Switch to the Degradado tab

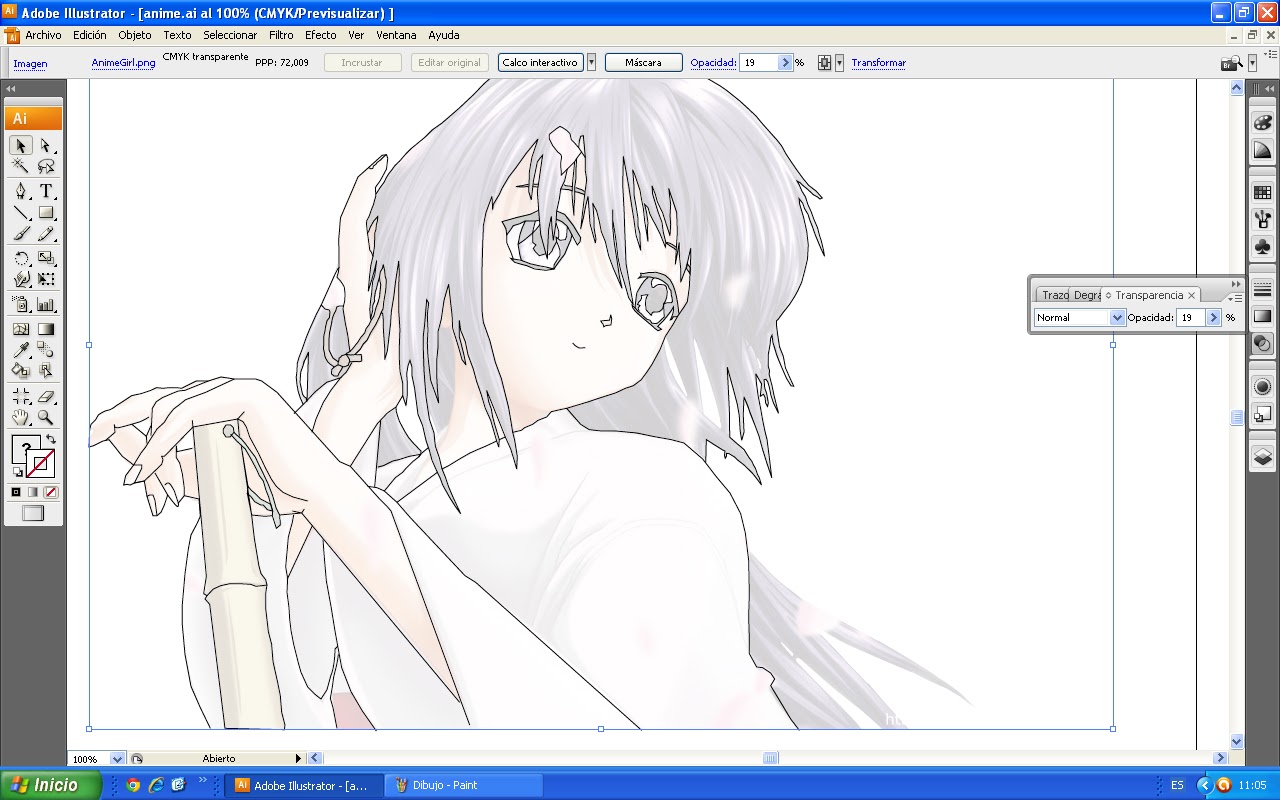(x=1087, y=295)
